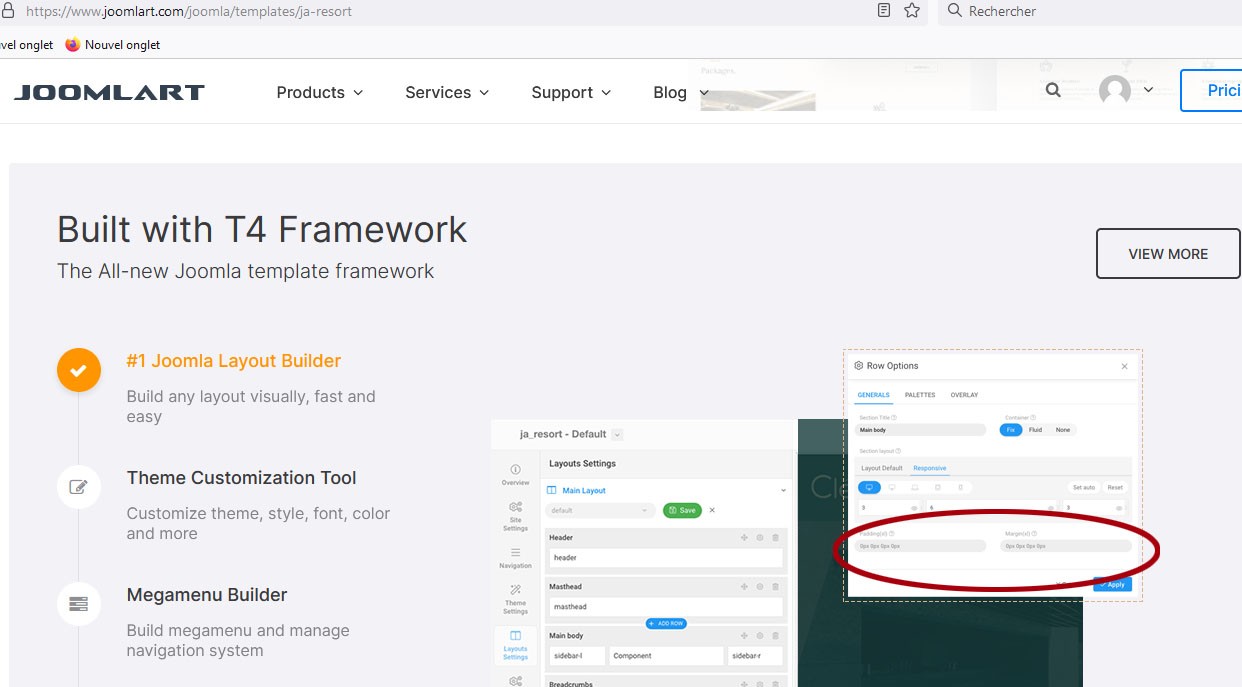Viewport: 1242px width, 687px height.
Task: Click the orange checkmark circle icon
Action: coord(79,370)
